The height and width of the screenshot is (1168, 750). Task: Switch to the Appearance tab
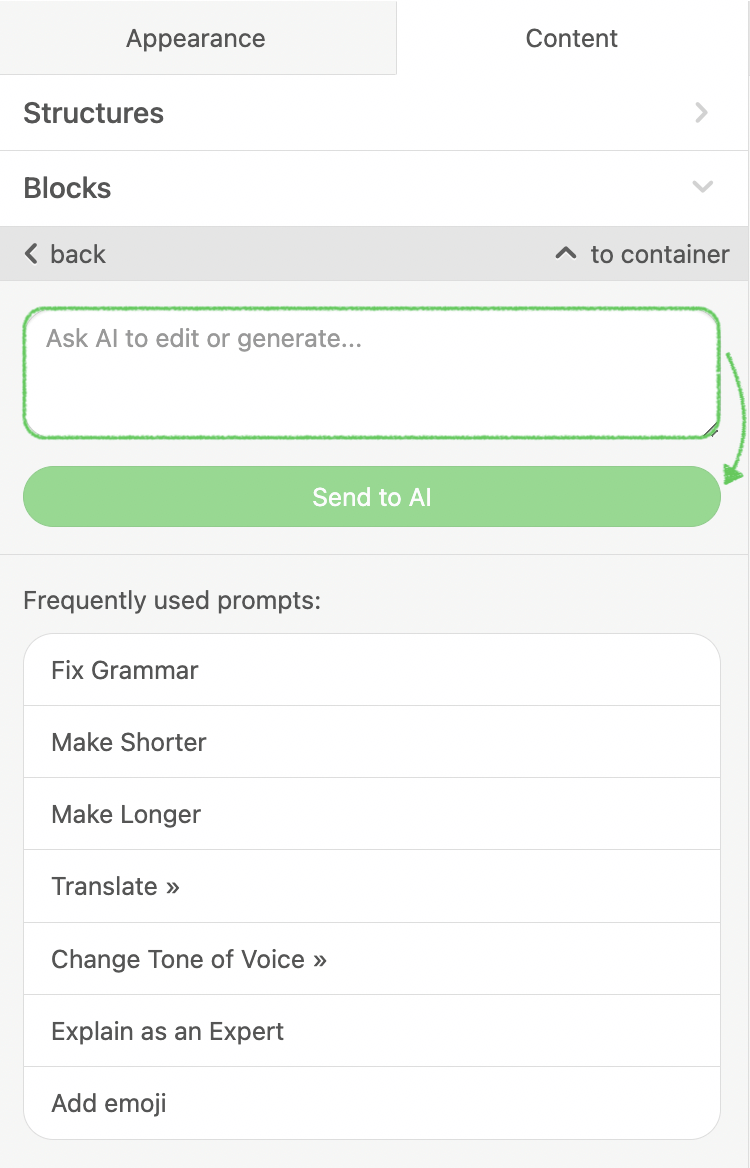pyautogui.click(x=196, y=39)
